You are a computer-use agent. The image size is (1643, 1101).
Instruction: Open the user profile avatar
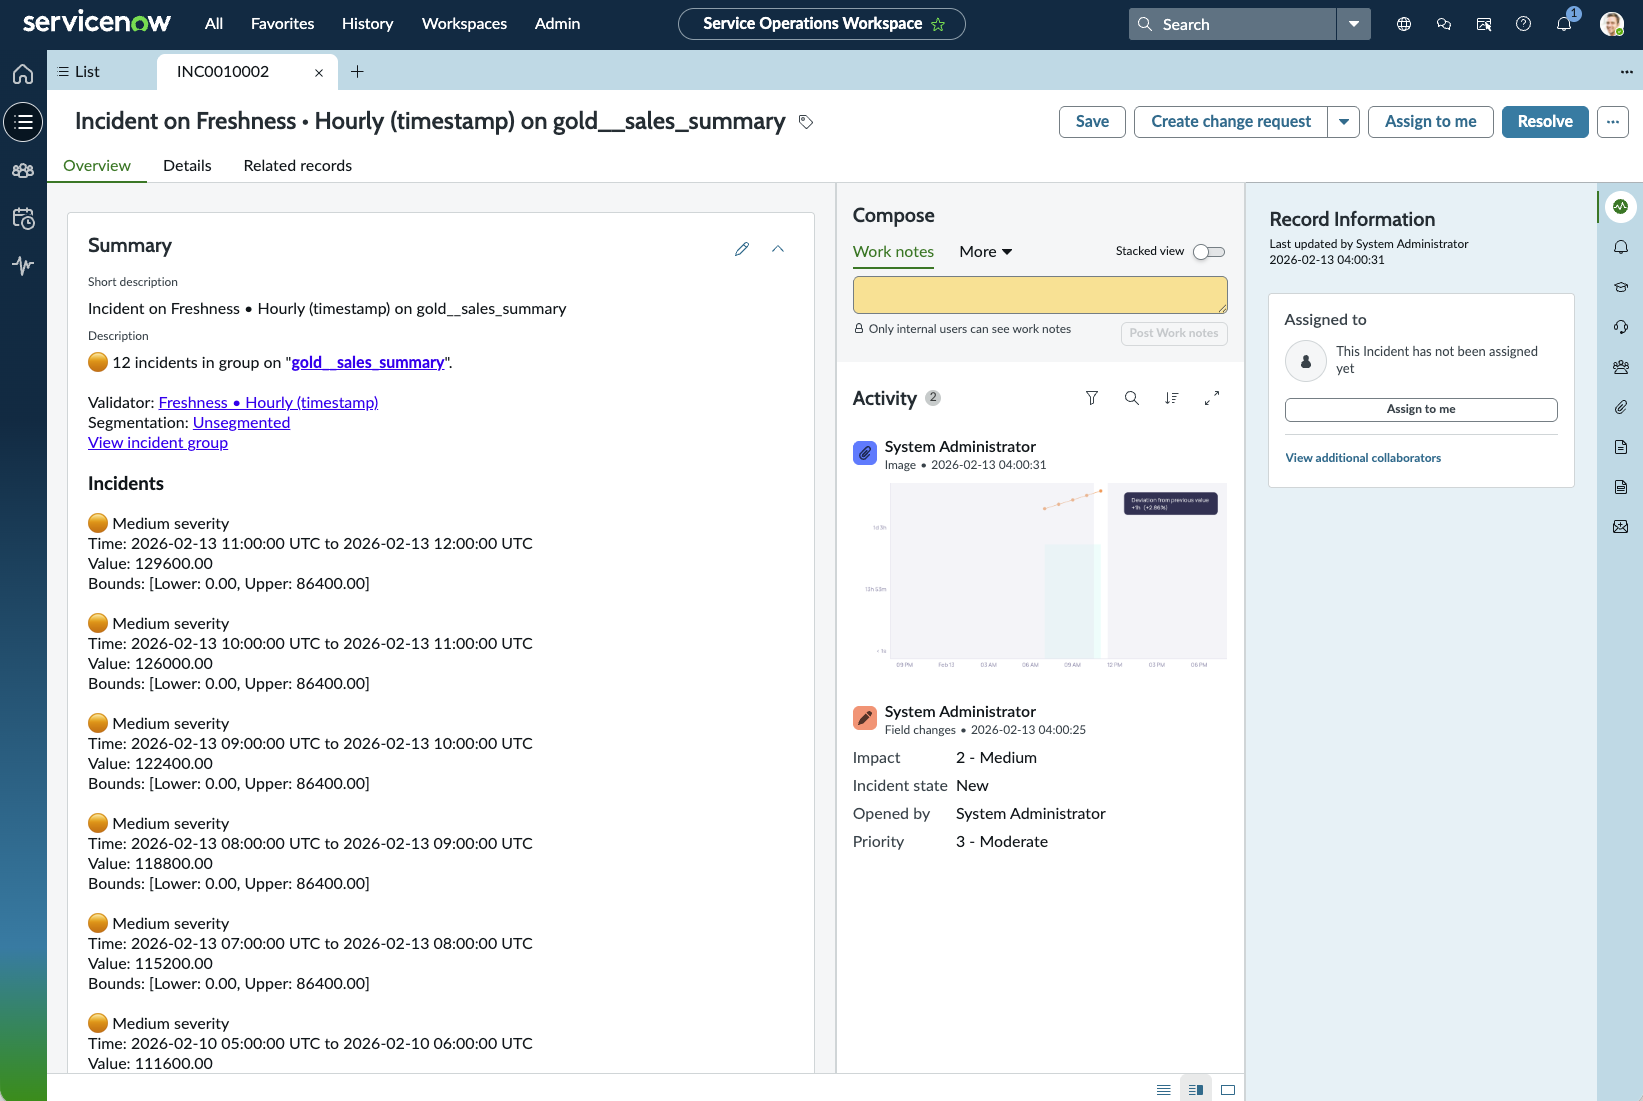click(x=1612, y=24)
